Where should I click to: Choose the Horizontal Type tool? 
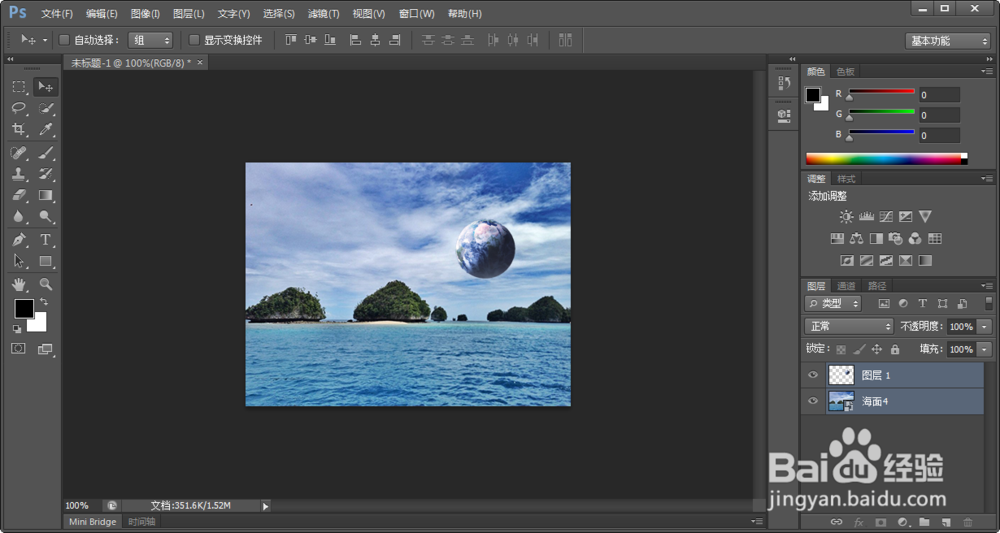point(46,239)
